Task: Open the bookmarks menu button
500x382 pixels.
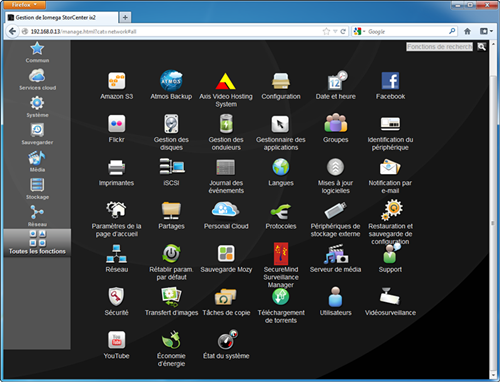Action: click(x=486, y=31)
